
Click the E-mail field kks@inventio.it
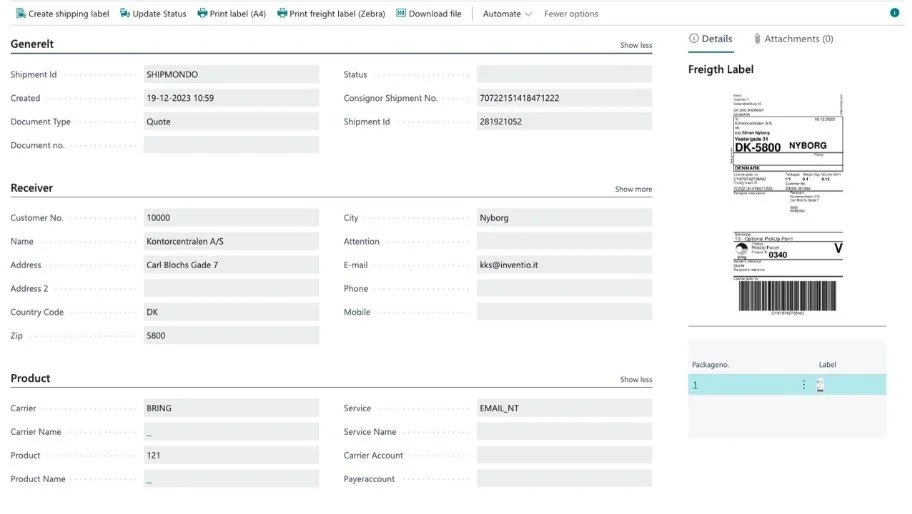[564, 265]
